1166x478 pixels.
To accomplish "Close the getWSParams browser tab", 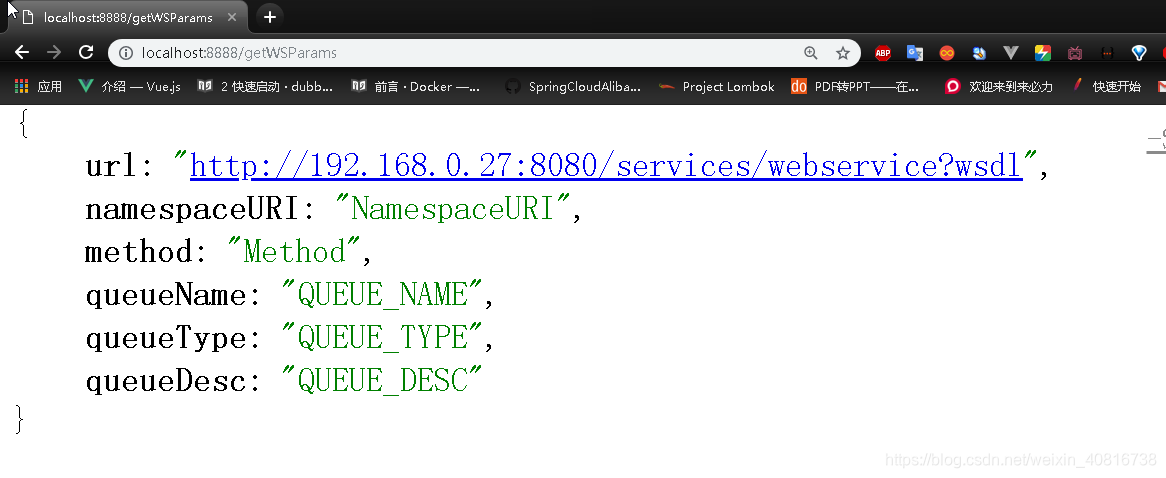I will [x=232, y=17].
